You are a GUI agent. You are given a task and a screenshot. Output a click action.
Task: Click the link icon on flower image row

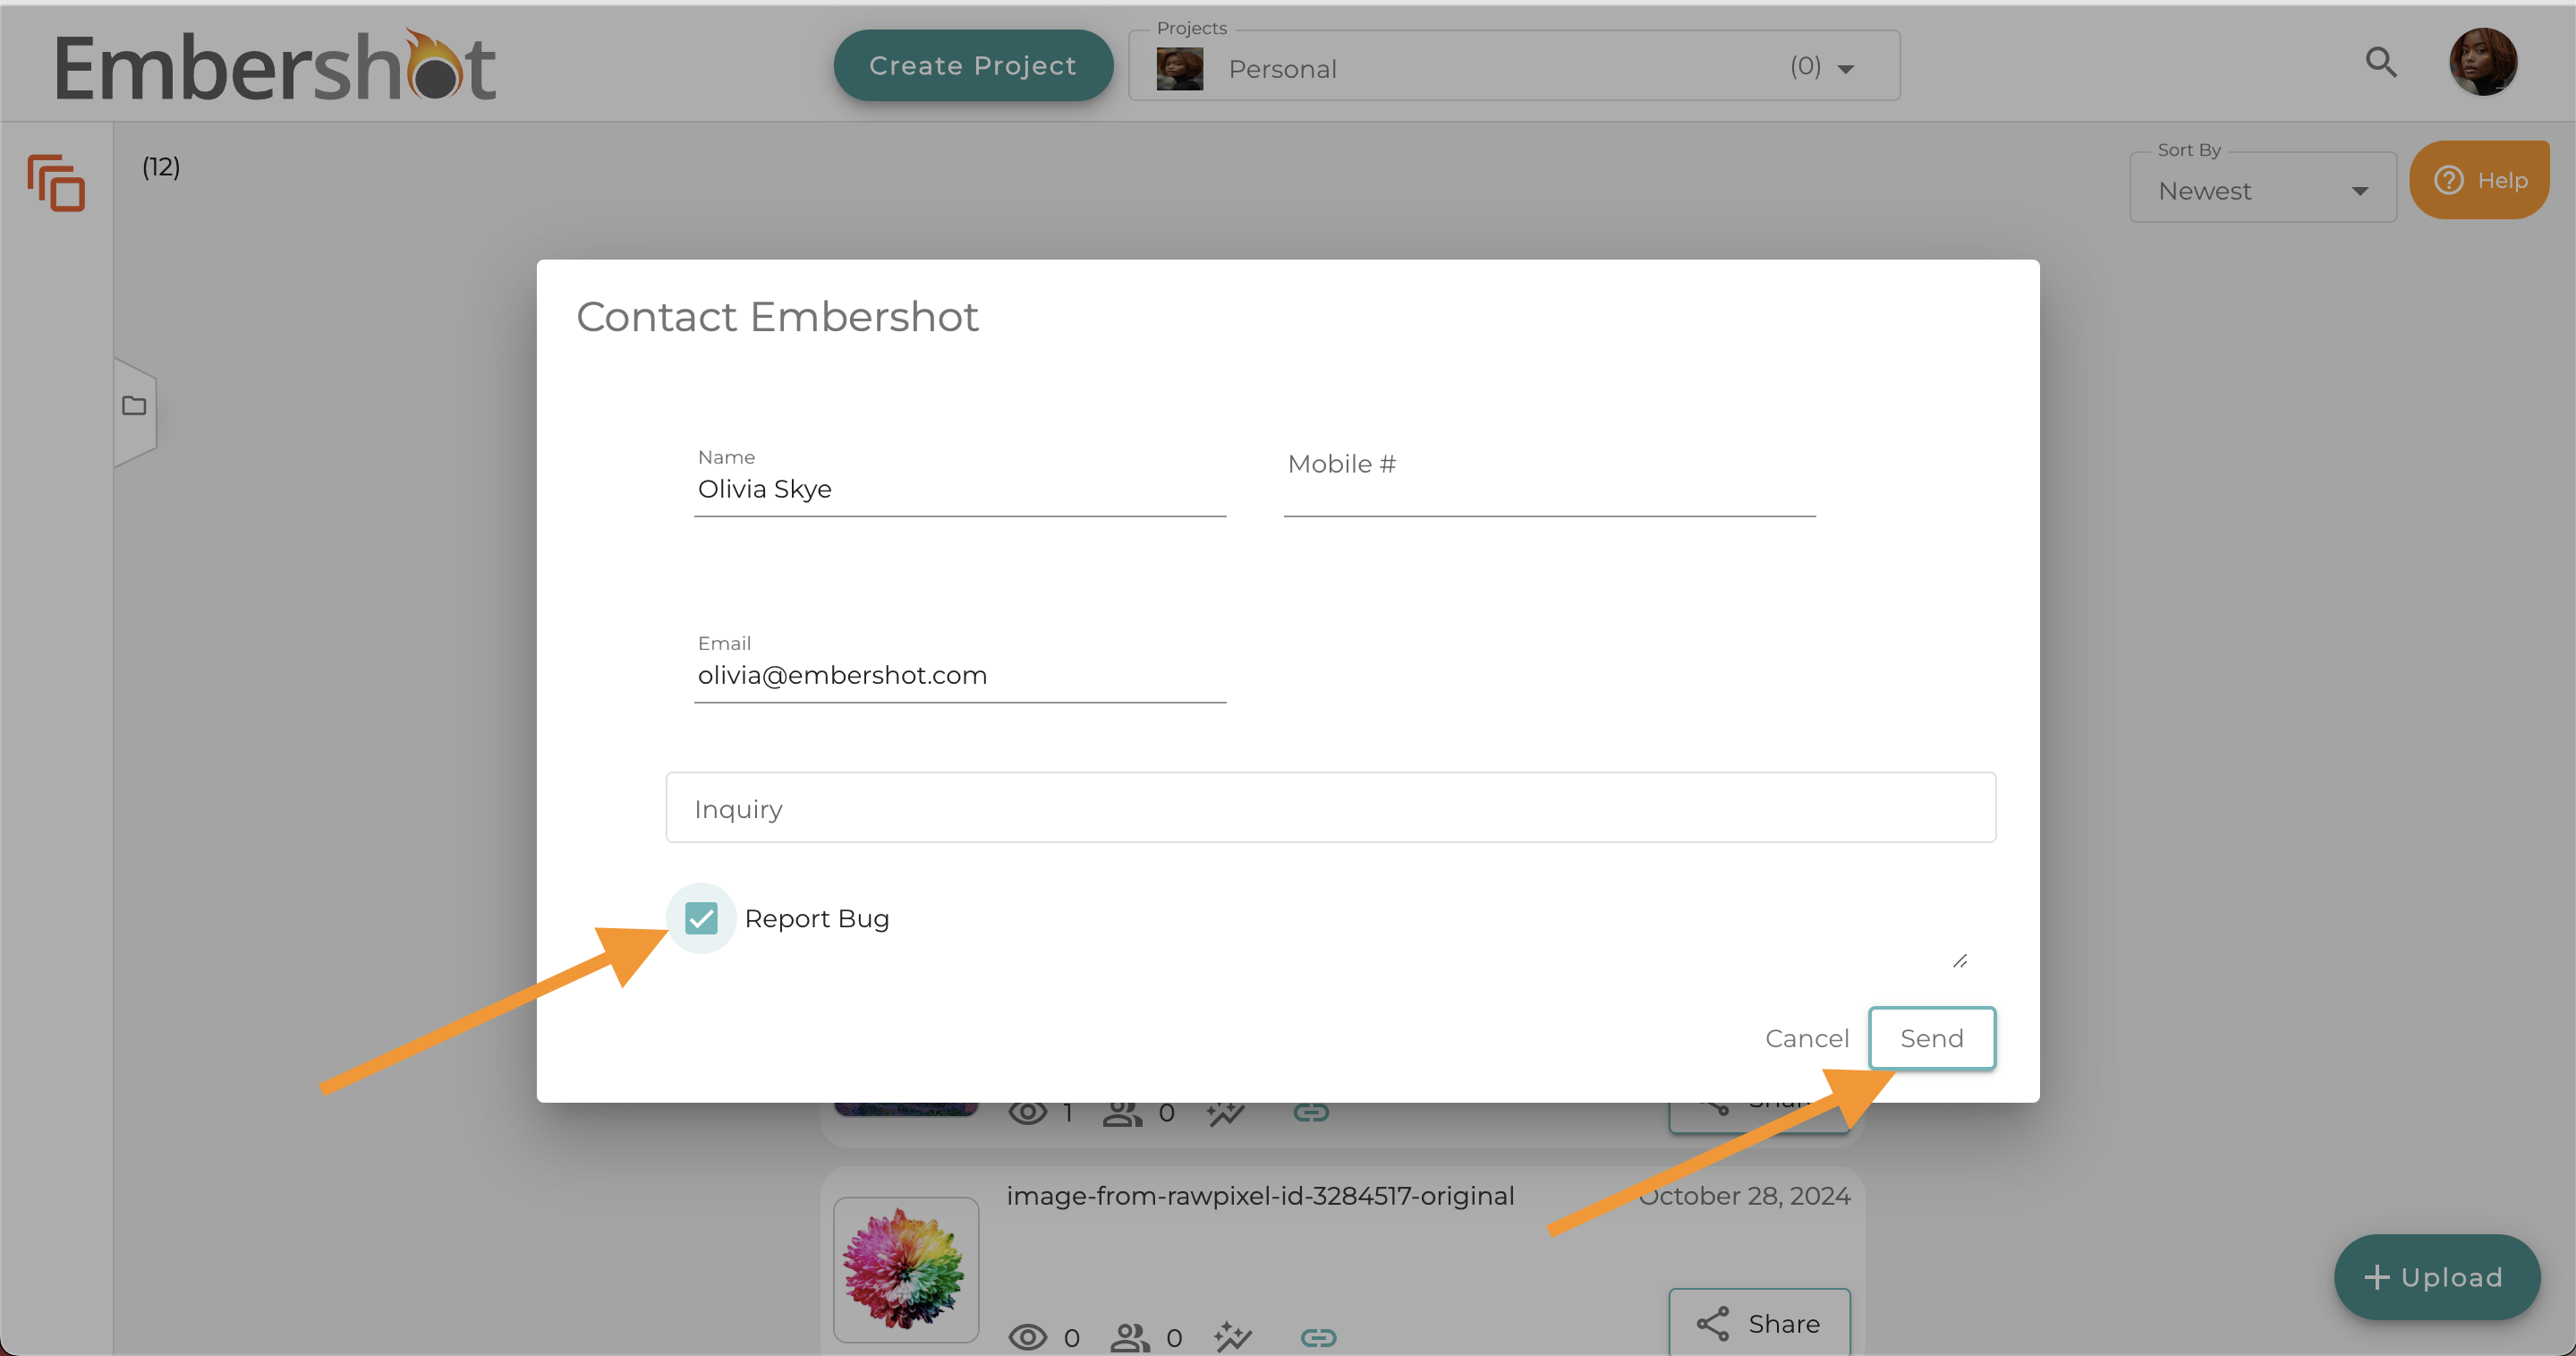(x=1318, y=1337)
